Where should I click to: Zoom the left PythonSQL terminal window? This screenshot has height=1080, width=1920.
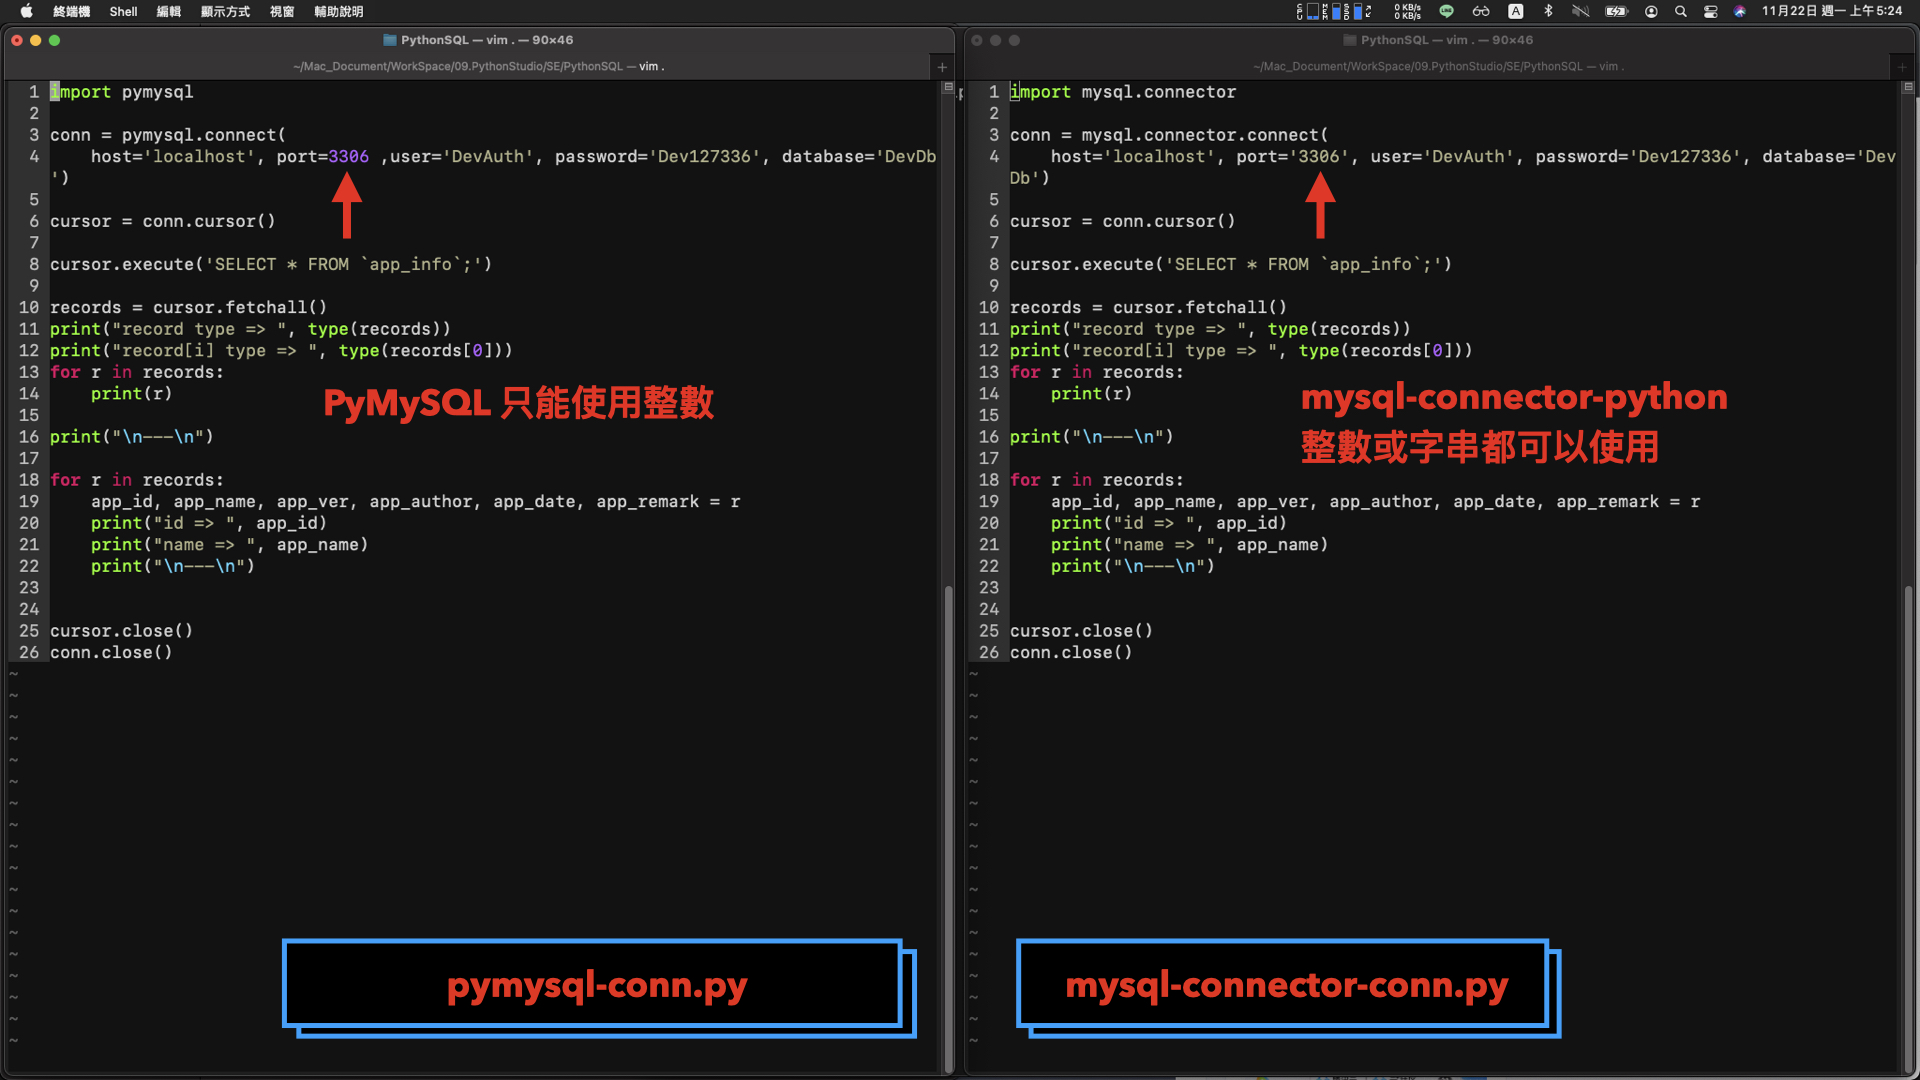pos(55,40)
